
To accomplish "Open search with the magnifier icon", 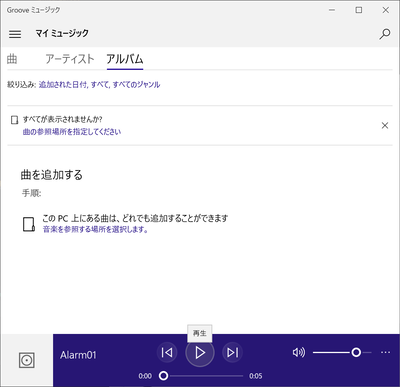I will [x=385, y=34].
